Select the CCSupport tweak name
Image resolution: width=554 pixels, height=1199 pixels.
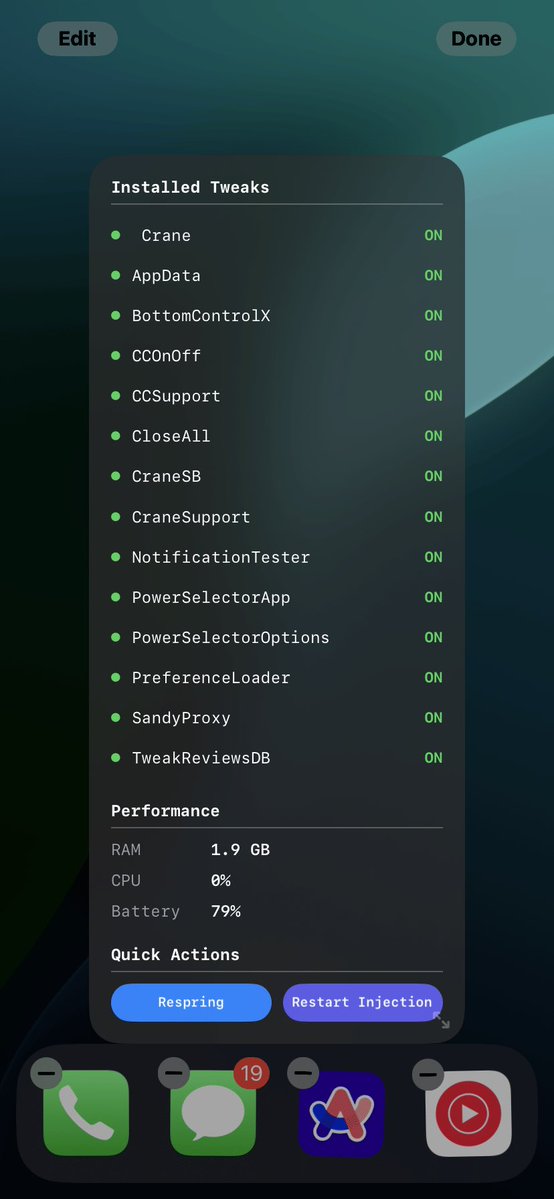pyautogui.click(x=176, y=396)
